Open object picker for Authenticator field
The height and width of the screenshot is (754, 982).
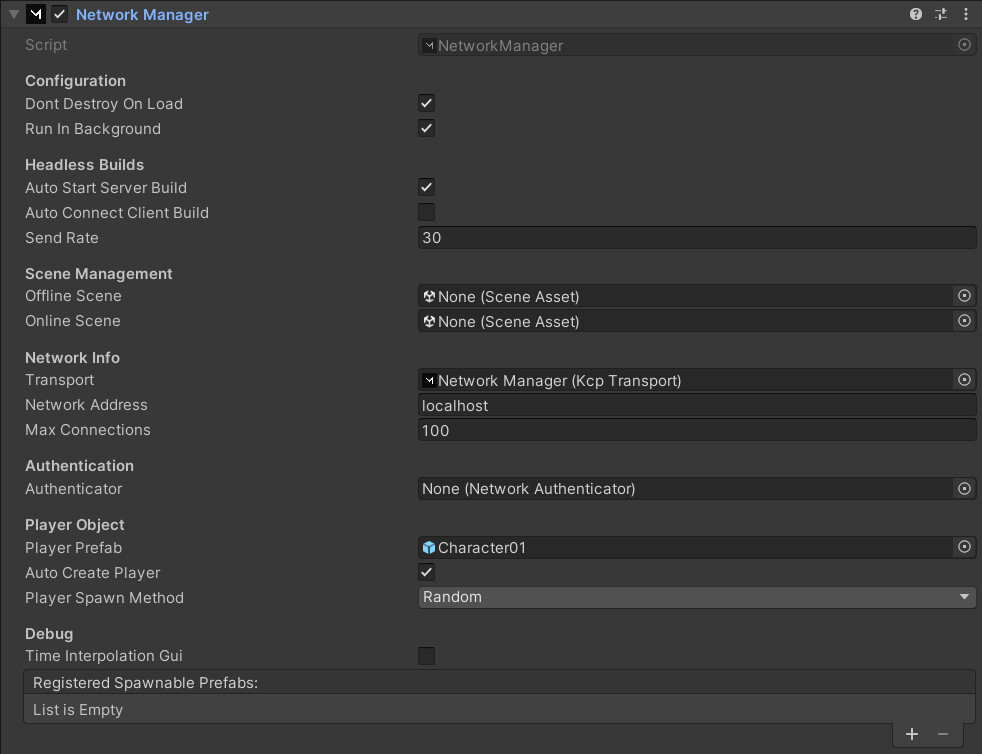(964, 489)
